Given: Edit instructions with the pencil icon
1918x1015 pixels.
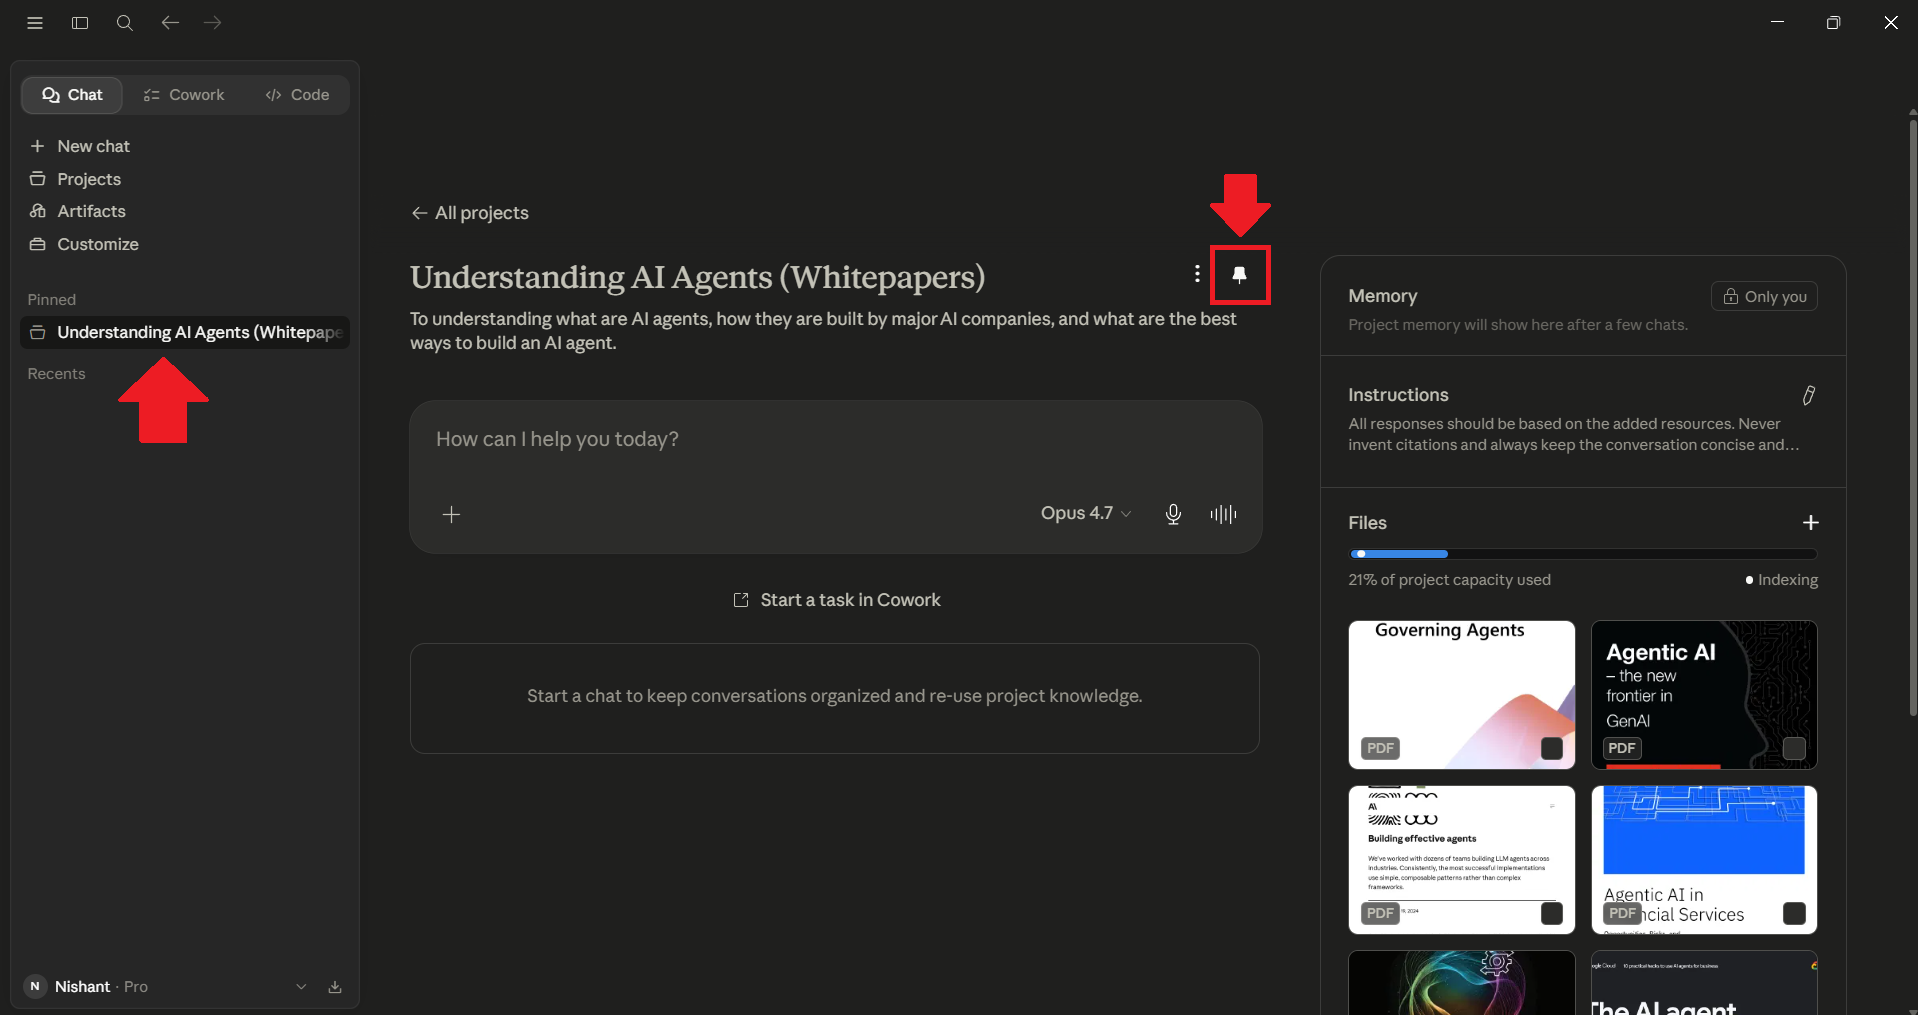Looking at the screenshot, I should [x=1808, y=395].
